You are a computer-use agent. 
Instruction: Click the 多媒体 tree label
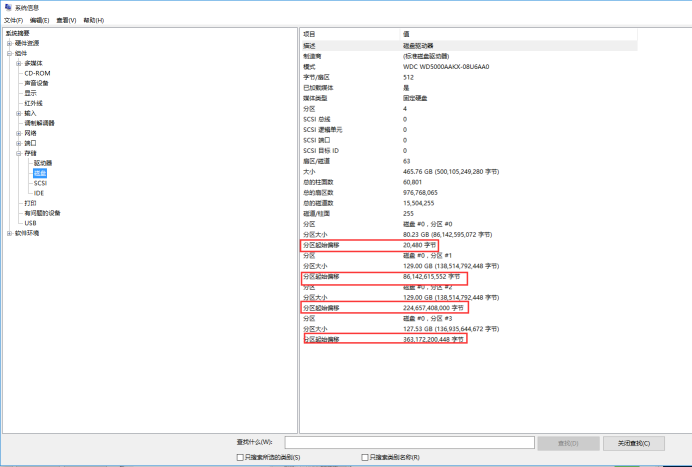34,64
